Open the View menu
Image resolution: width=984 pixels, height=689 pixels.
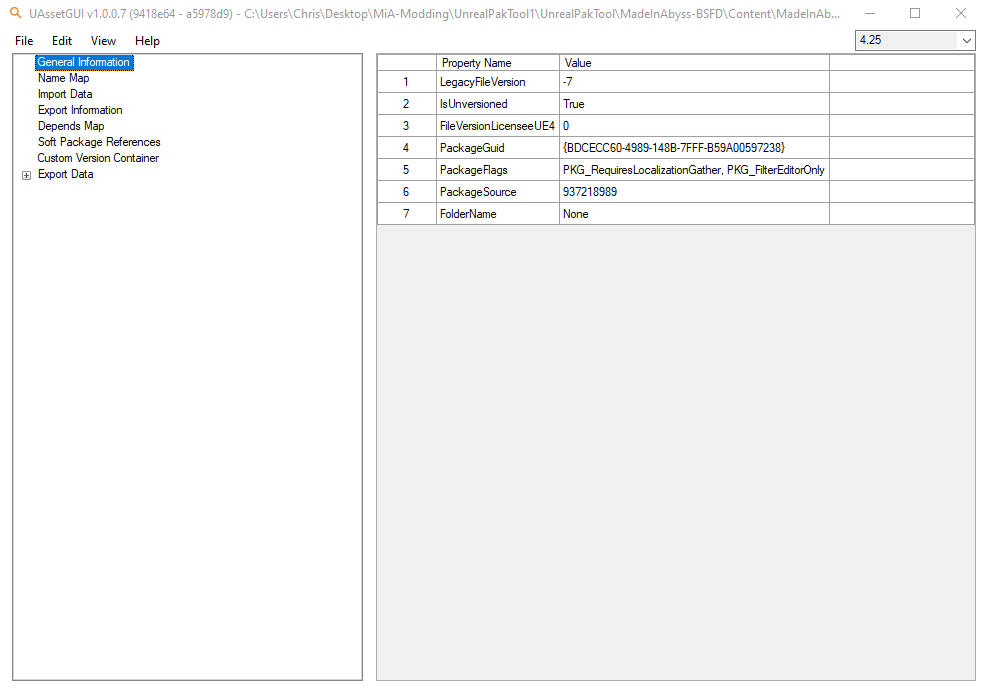103,41
